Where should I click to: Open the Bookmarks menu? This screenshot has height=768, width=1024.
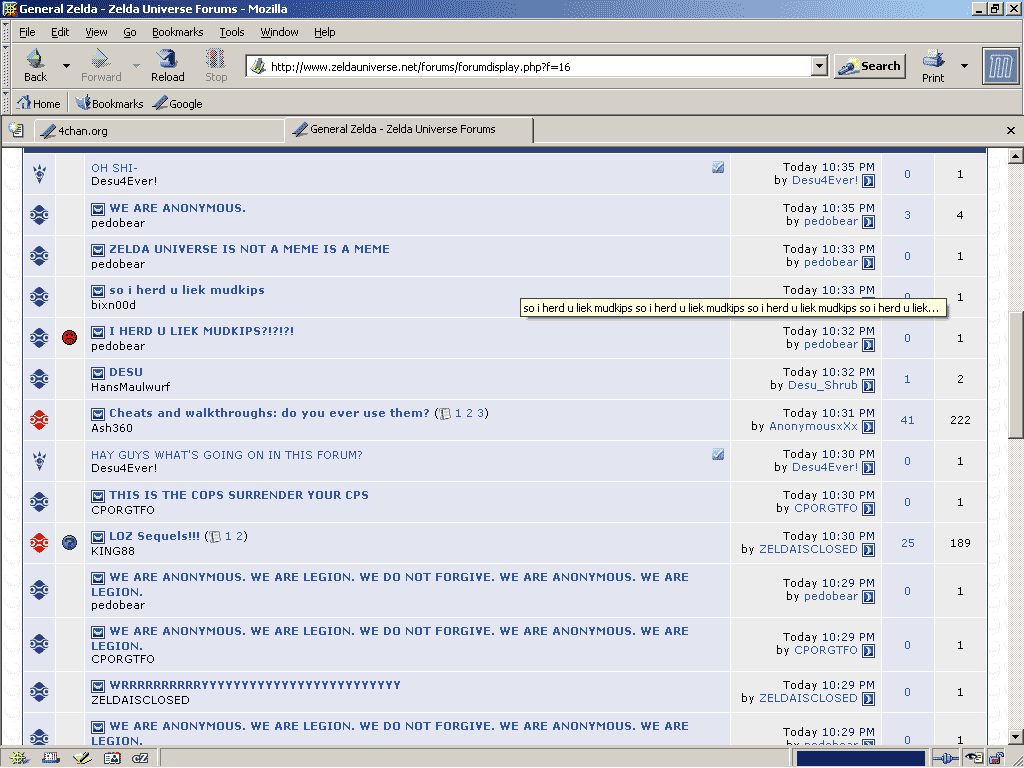tap(178, 32)
